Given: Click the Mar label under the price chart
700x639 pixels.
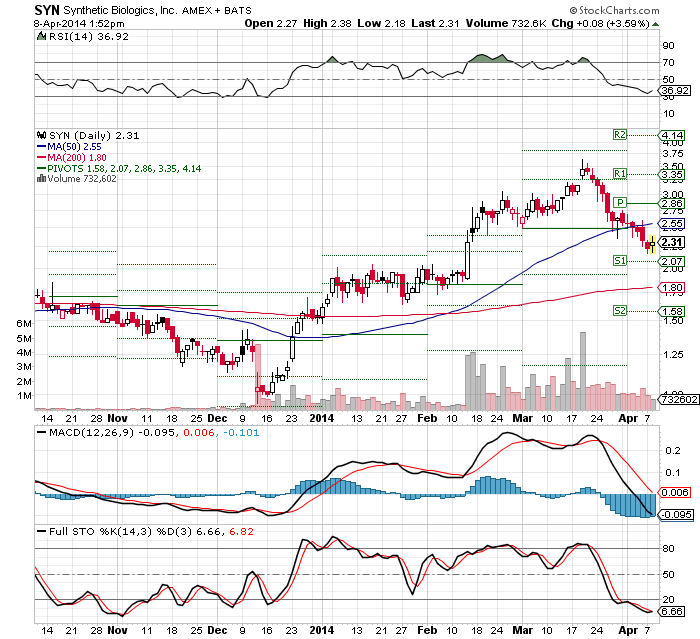Looking at the screenshot, I should click(522, 418).
